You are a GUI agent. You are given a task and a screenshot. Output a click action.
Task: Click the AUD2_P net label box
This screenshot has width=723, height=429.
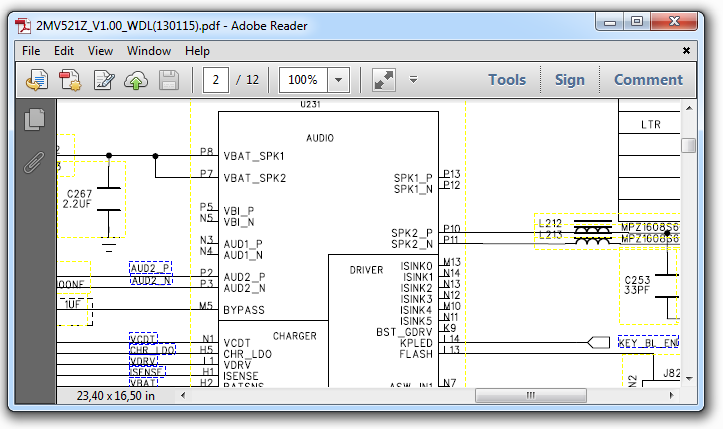click(150, 268)
